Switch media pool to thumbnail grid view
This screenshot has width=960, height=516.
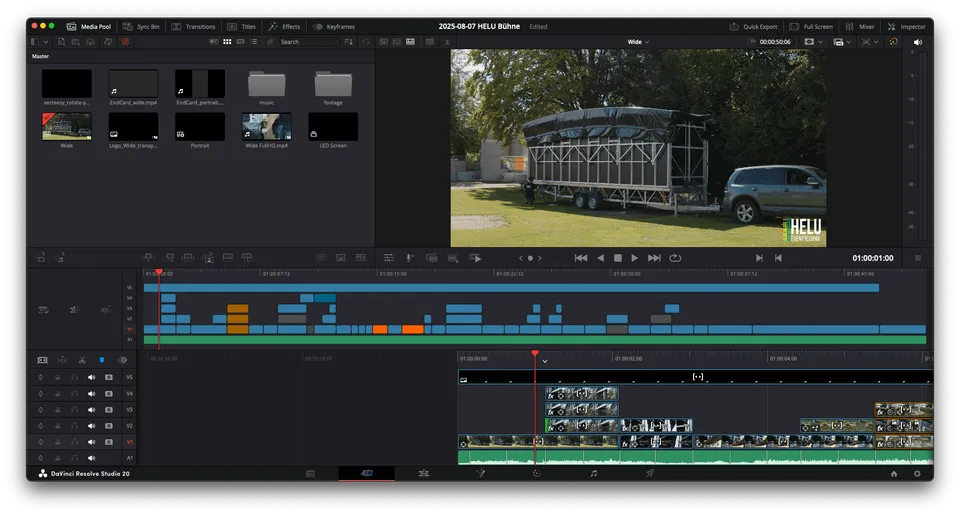coord(227,42)
